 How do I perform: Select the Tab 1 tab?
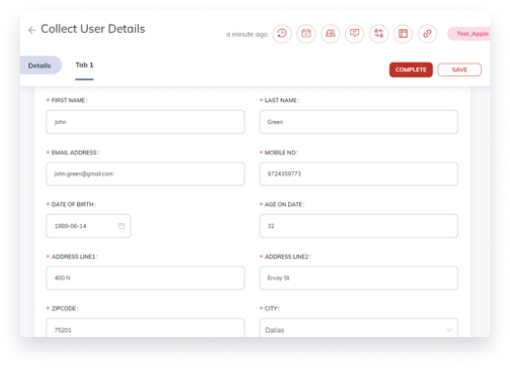click(x=84, y=65)
